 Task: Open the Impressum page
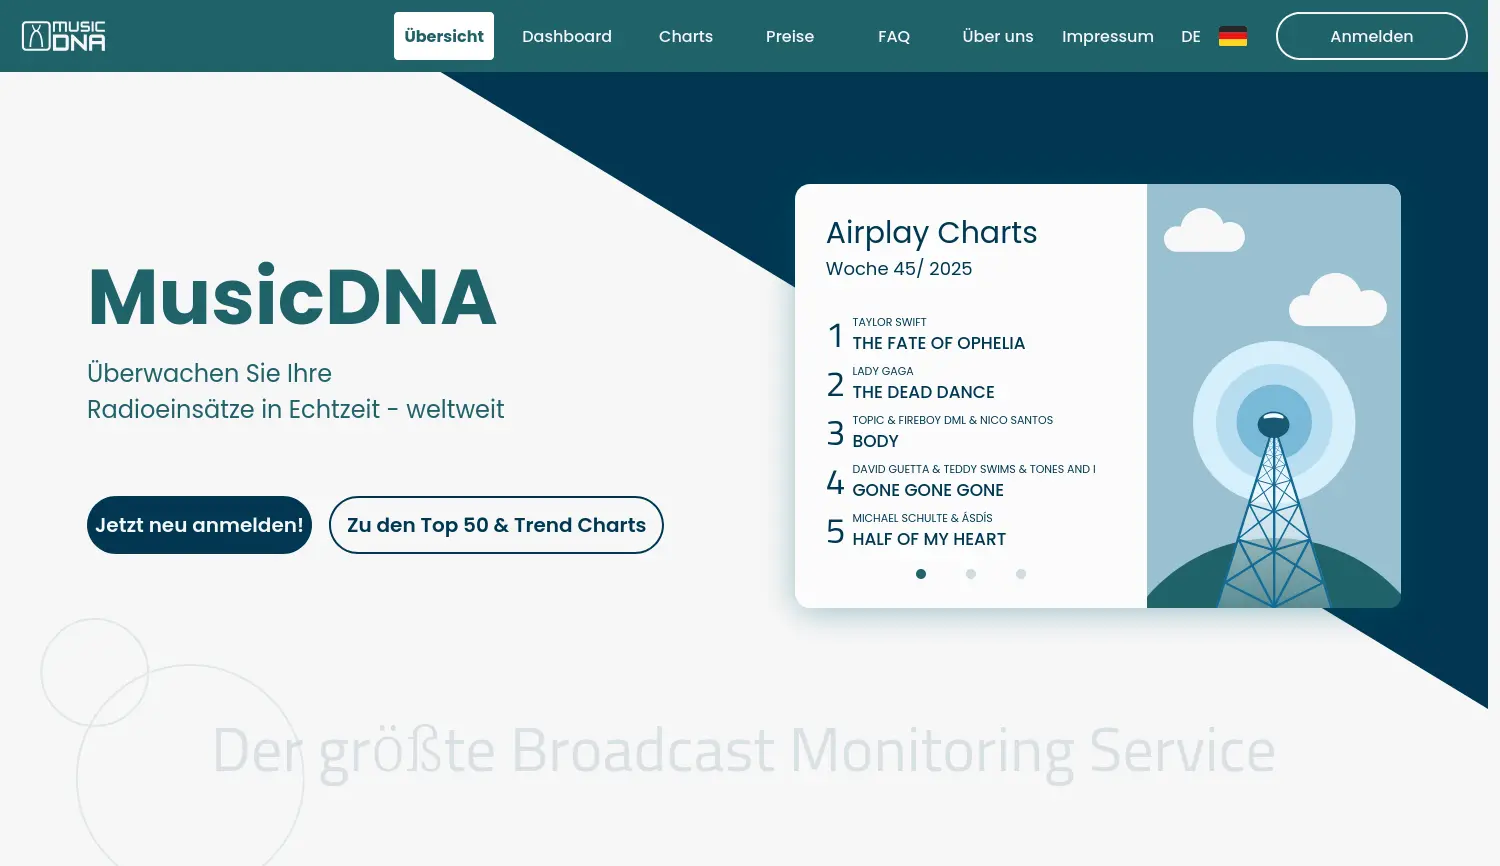[1107, 36]
